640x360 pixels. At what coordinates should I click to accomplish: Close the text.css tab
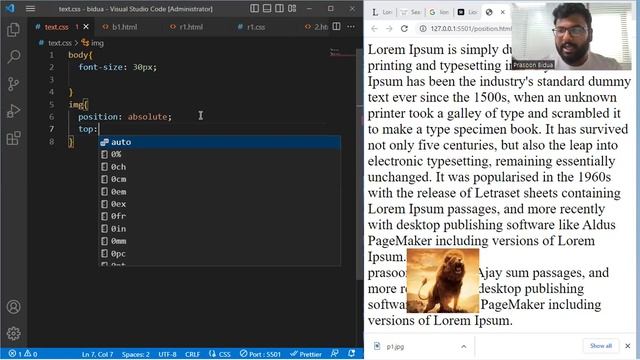coord(86,27)
